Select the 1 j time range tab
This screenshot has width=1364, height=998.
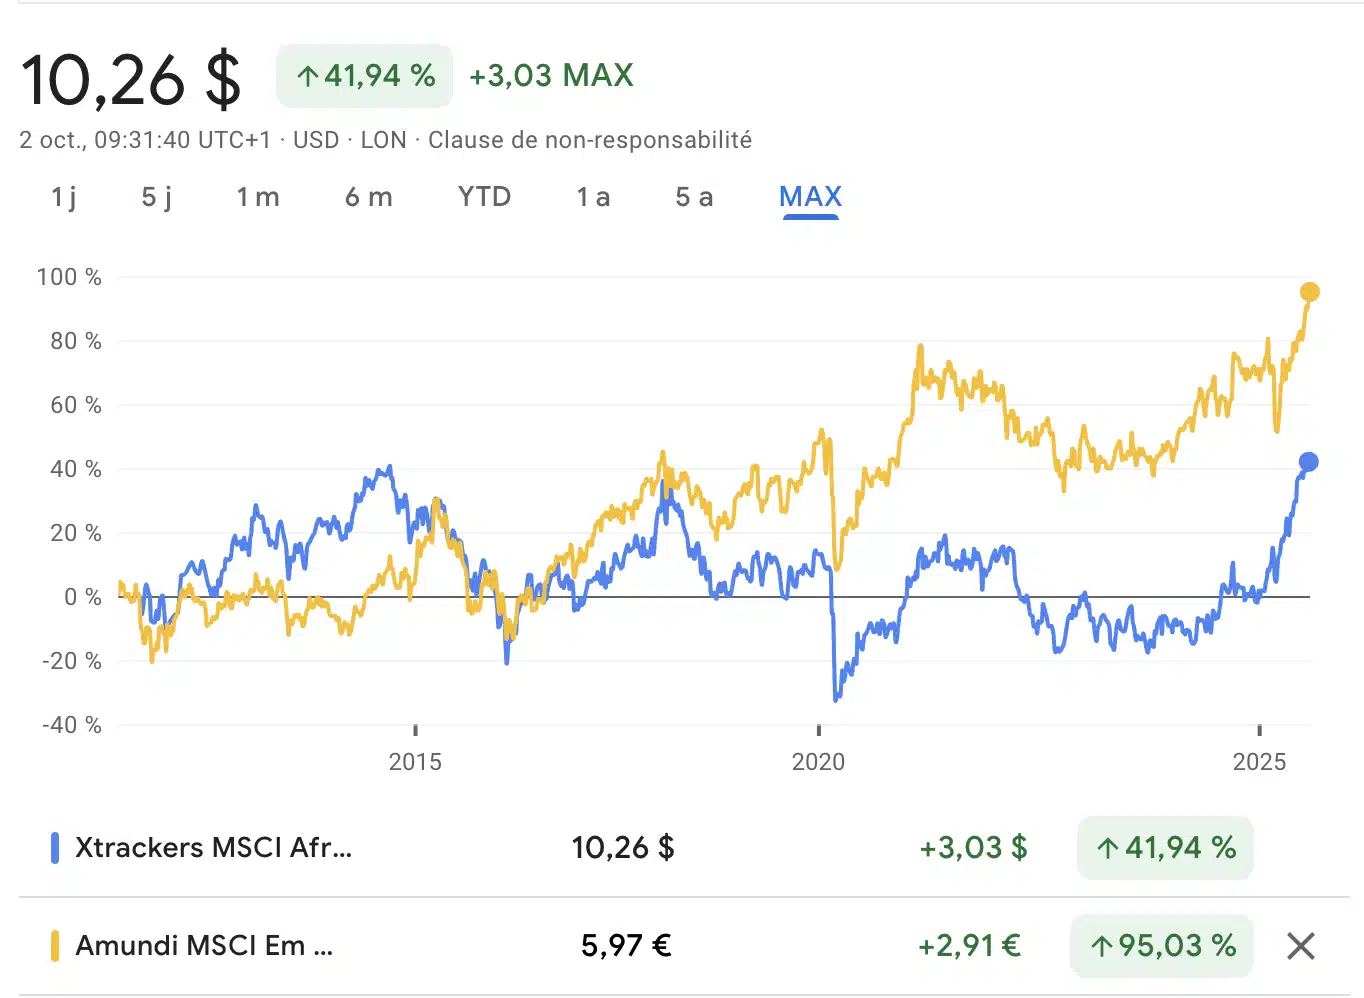click(x=64, y=197)
